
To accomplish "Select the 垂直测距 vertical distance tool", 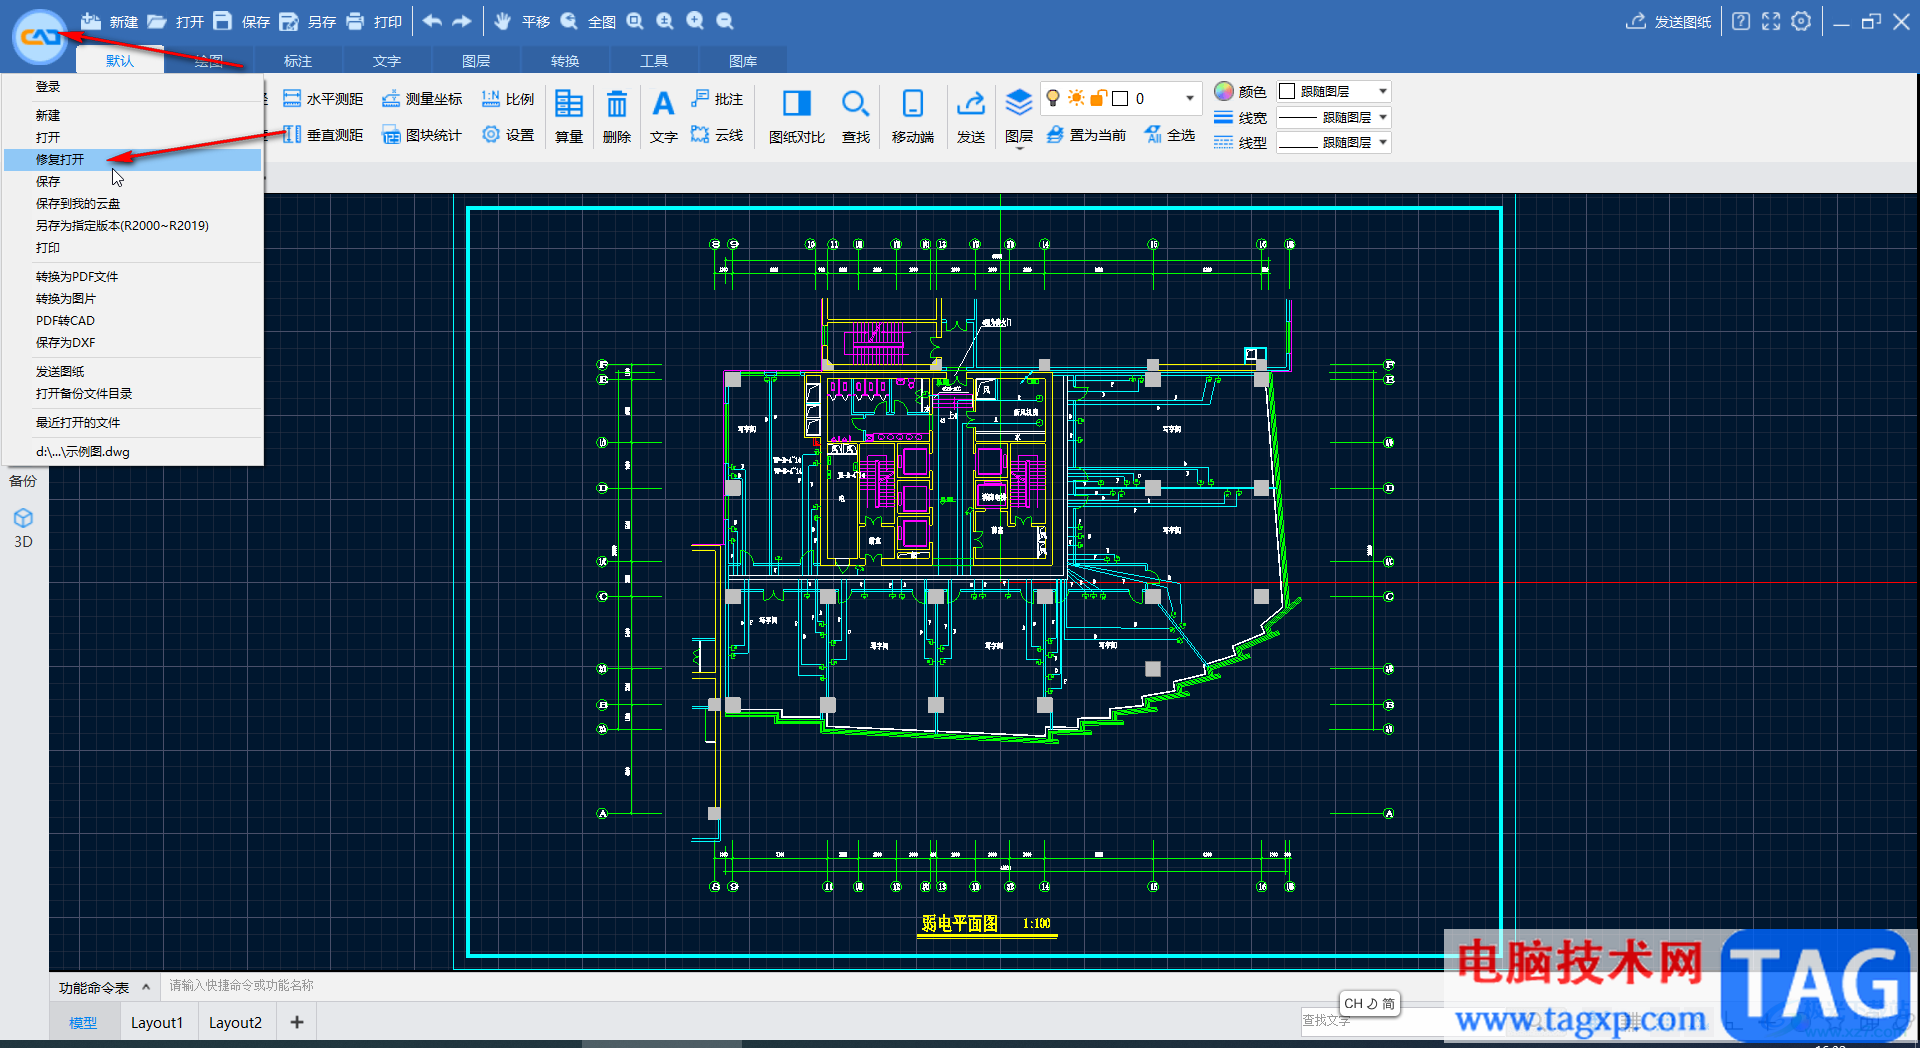I will pos(323,135).
